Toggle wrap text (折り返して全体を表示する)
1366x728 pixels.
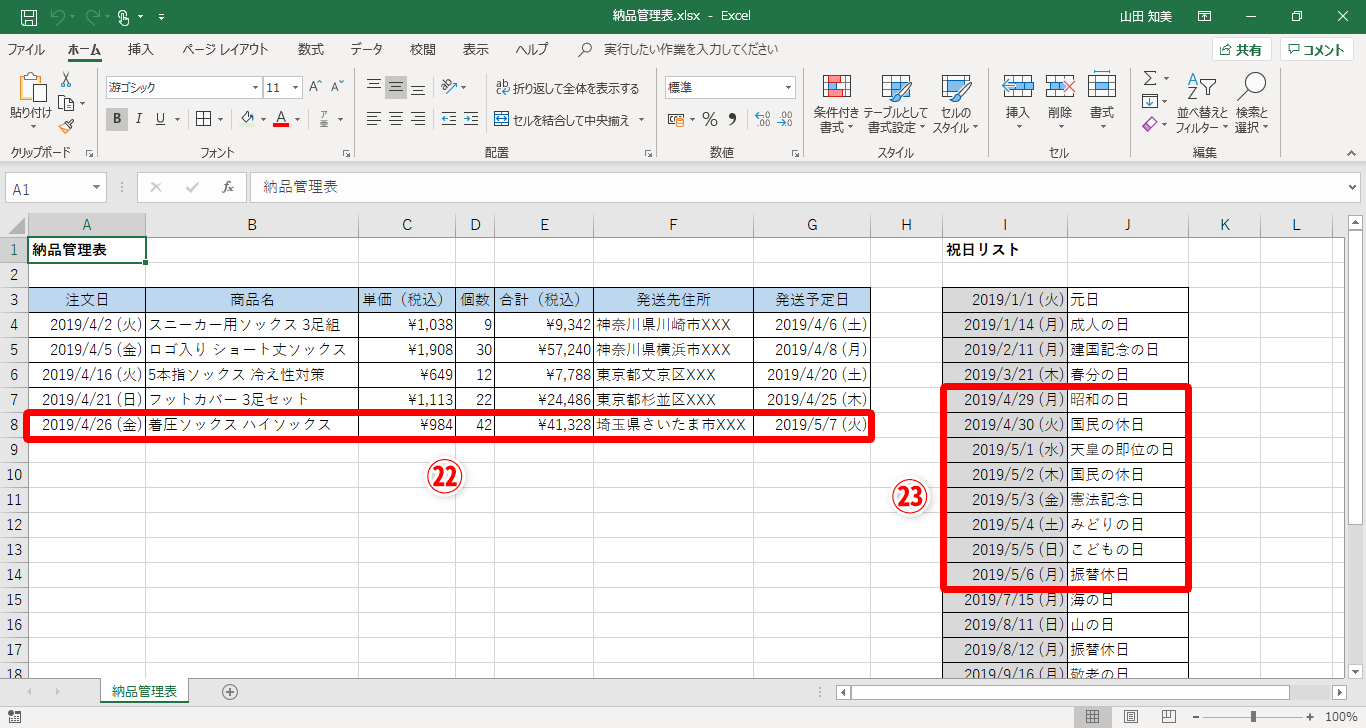coord(566,88)
